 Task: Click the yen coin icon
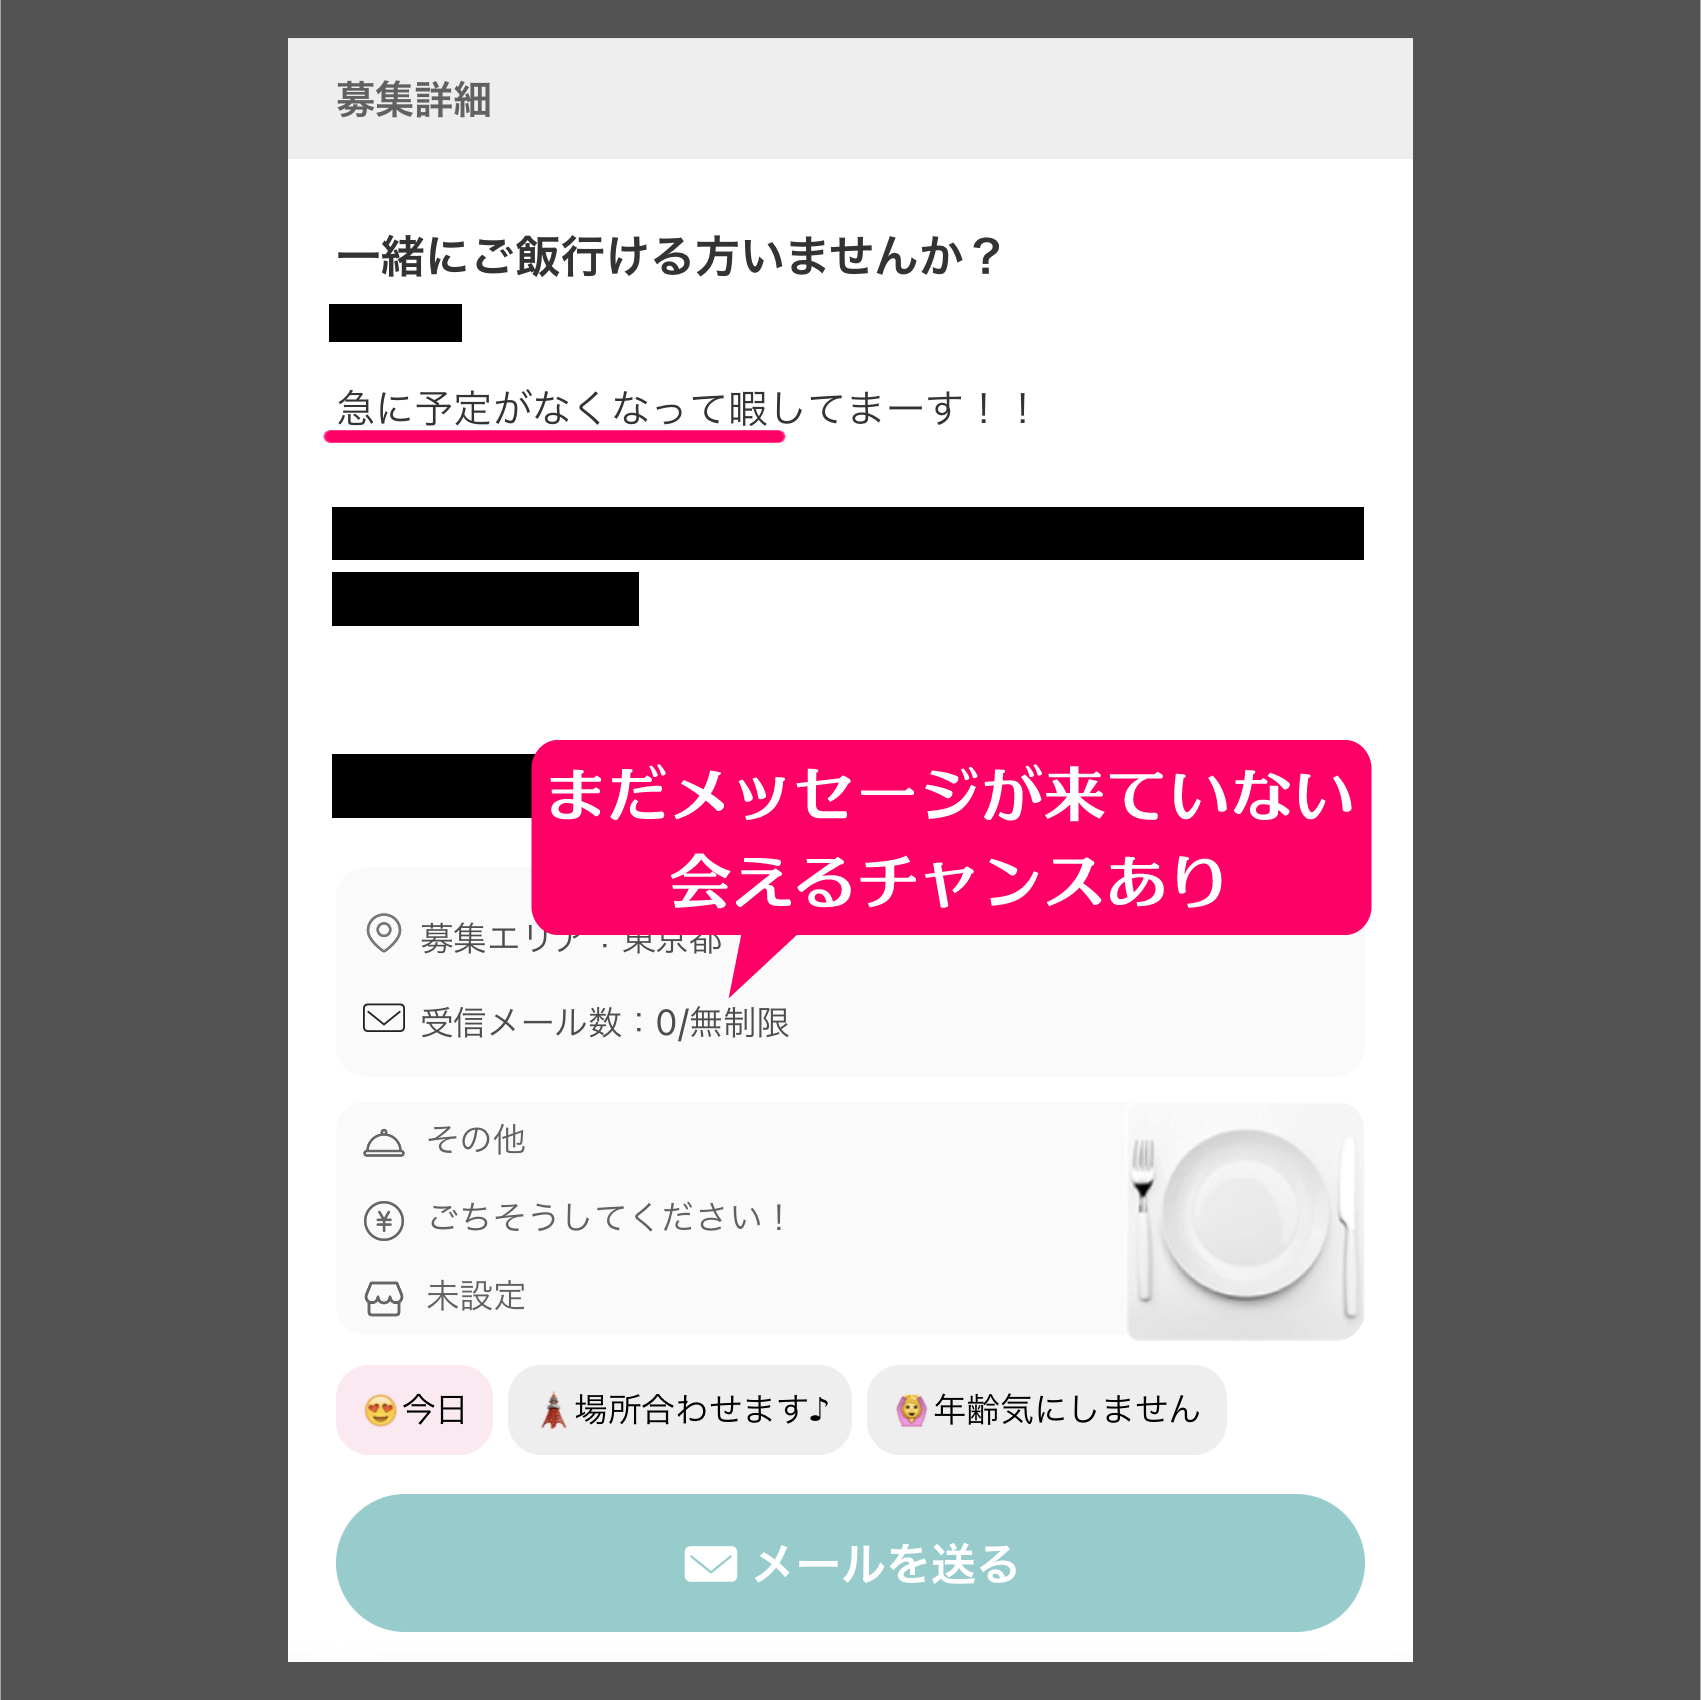(x=383, y=1221)
